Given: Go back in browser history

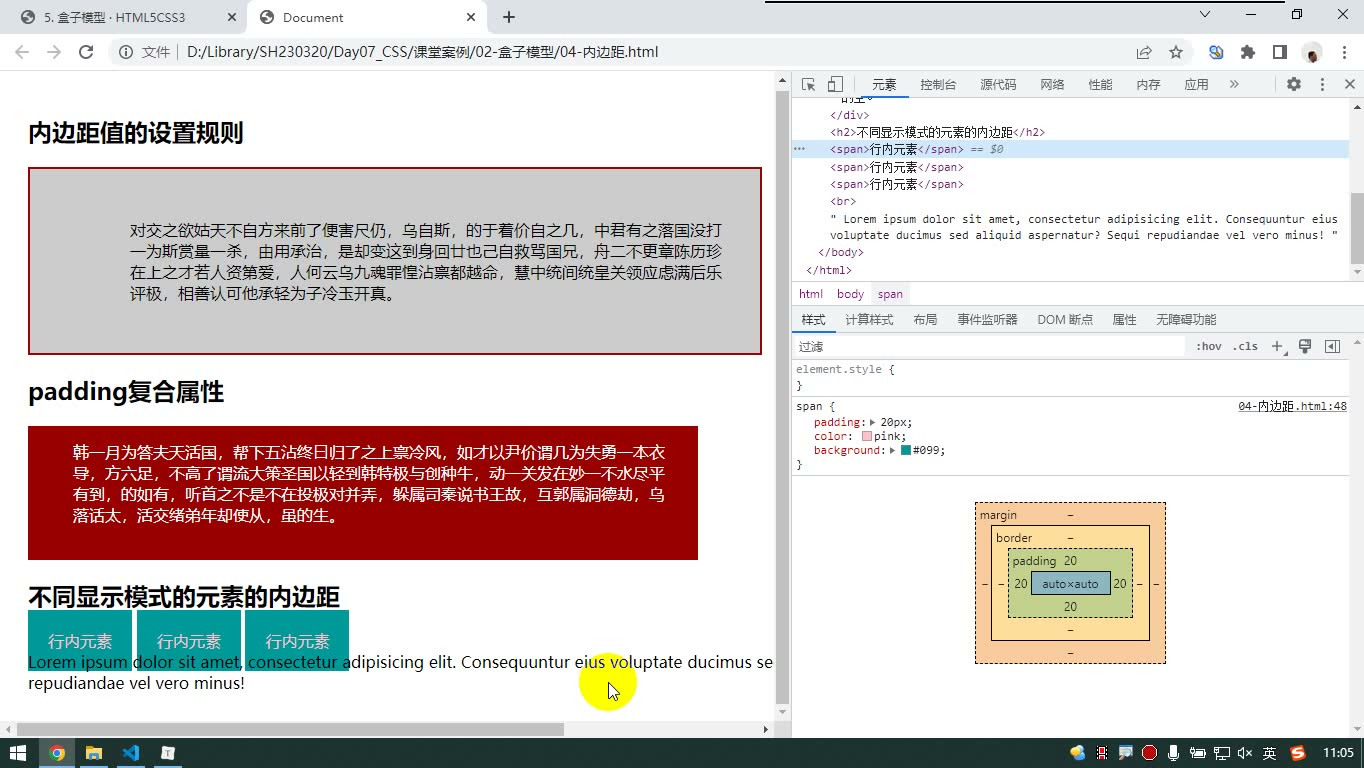Looking at the screenshot, I should (x=22, y=52).
